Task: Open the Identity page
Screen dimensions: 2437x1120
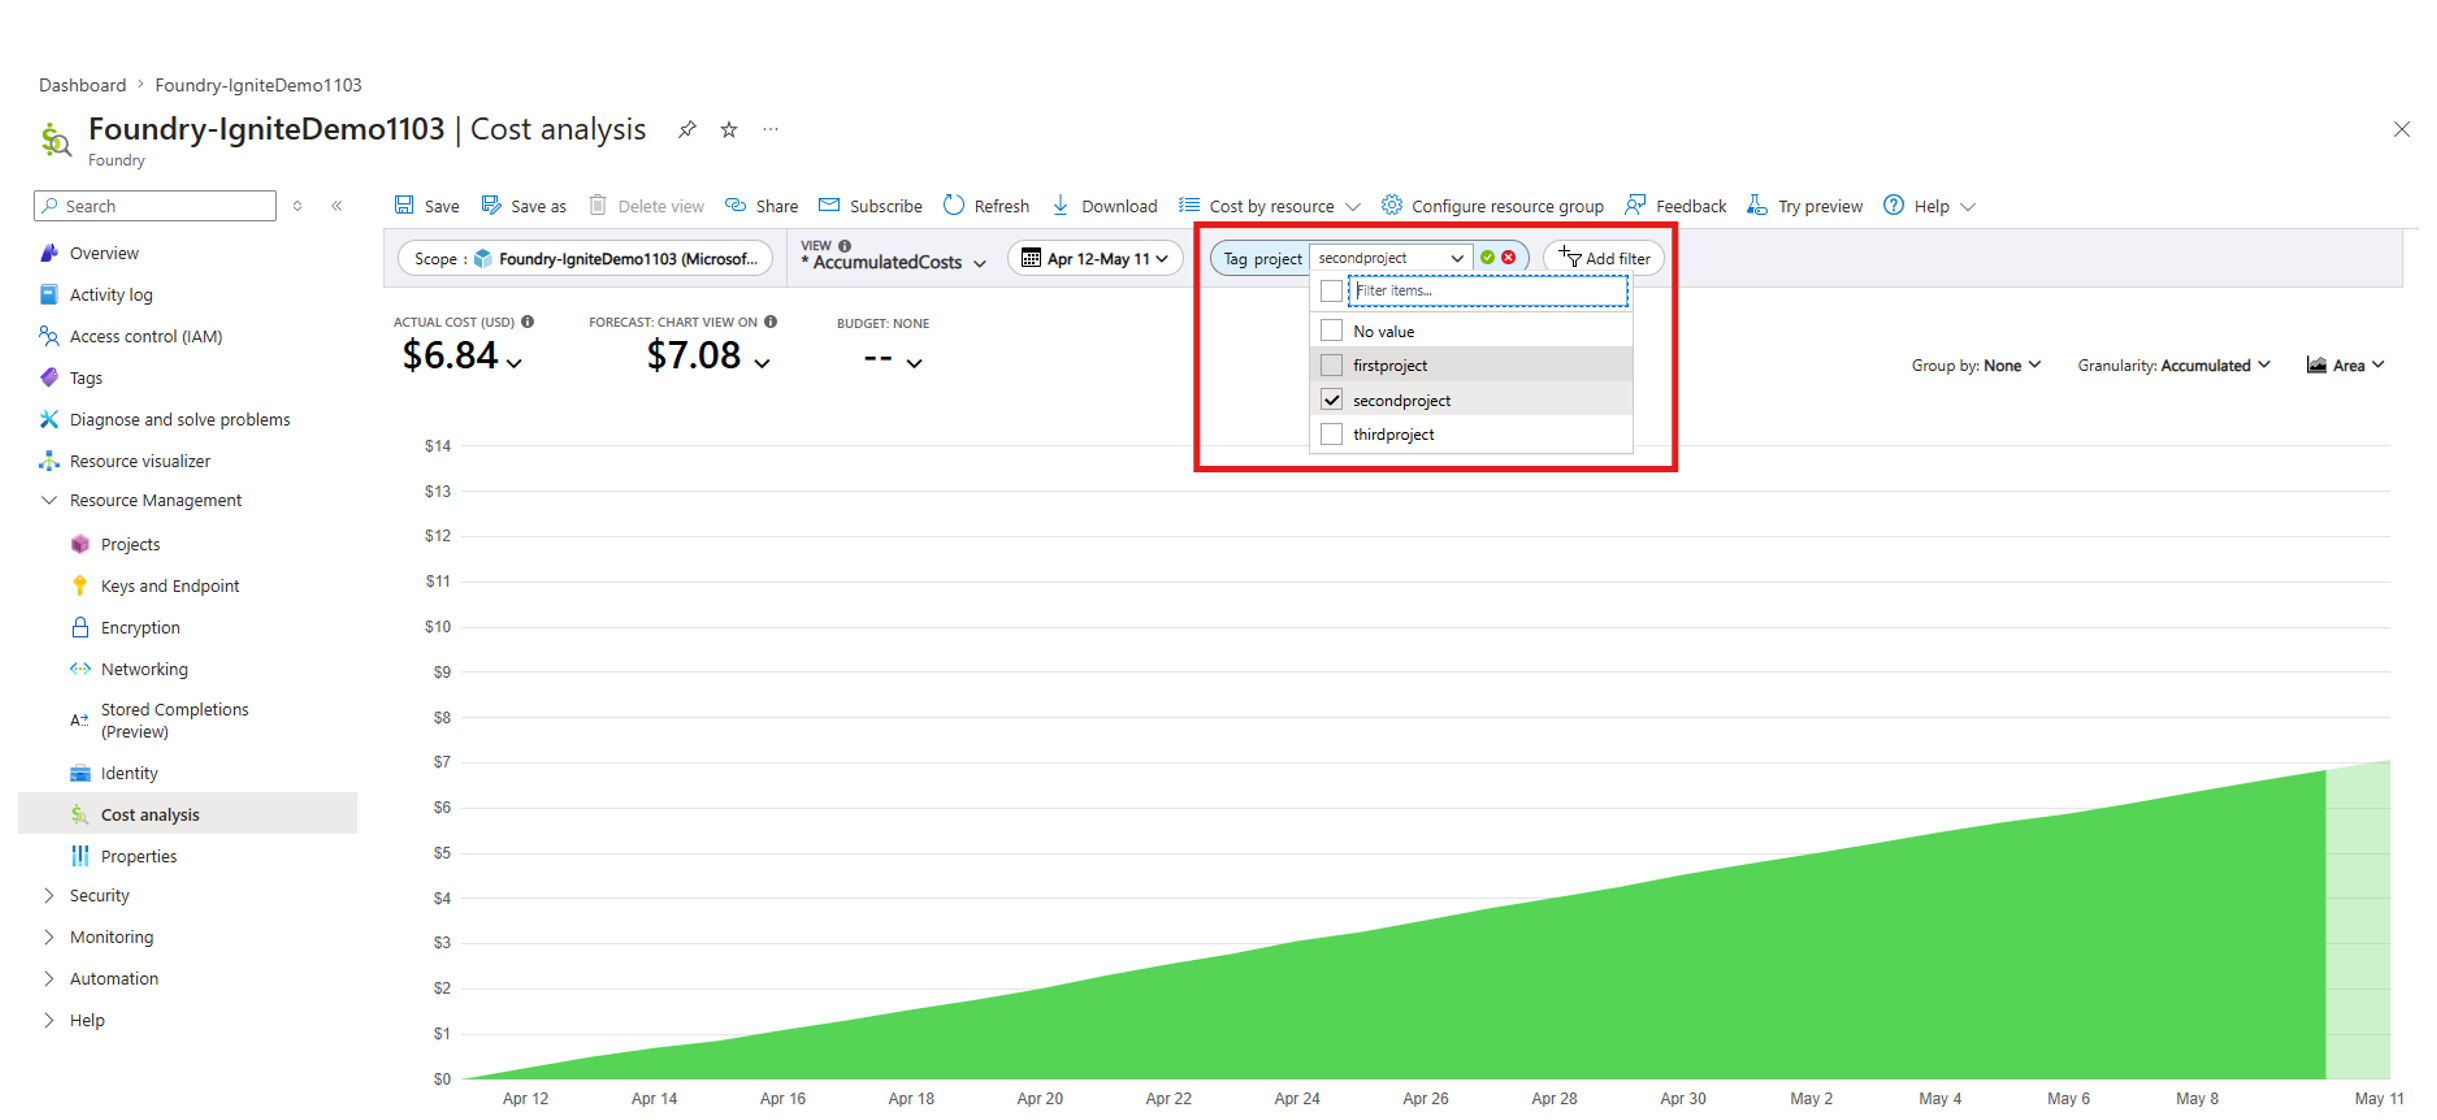Action: [129, 773]
